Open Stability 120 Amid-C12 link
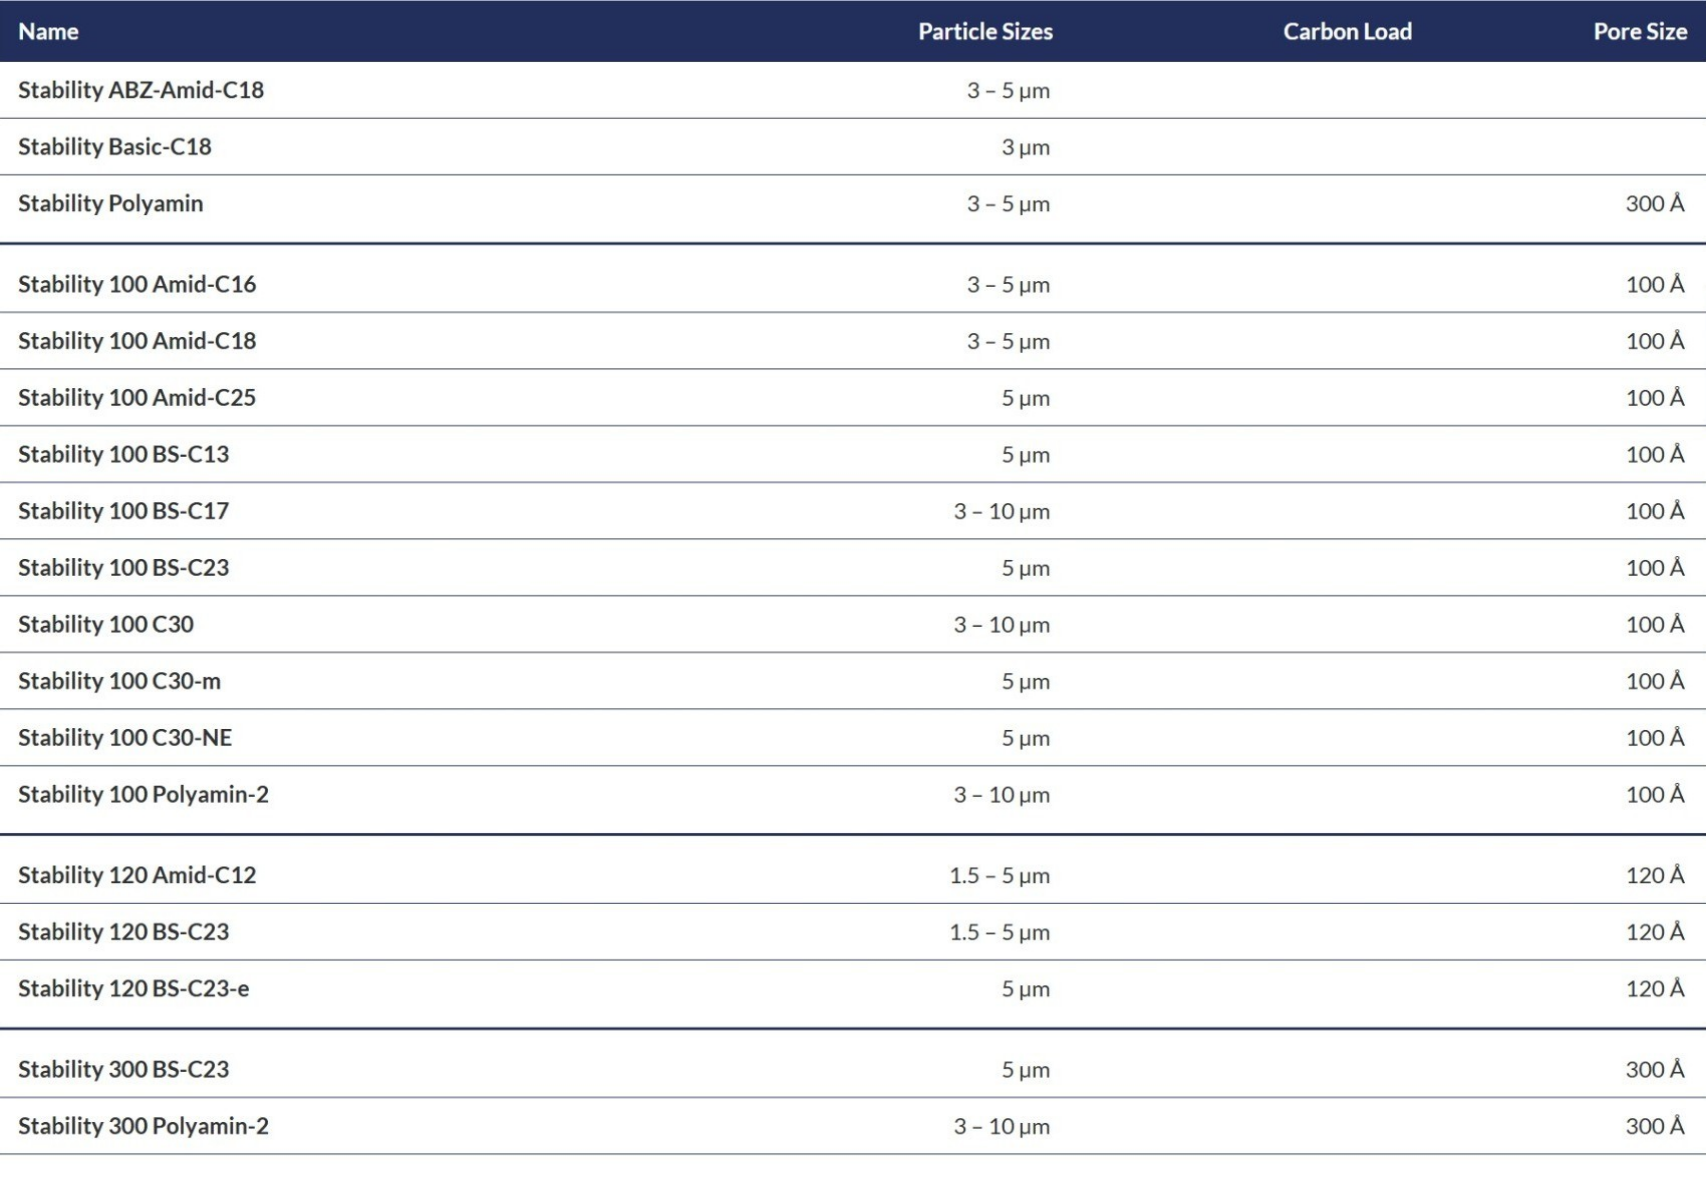The height and width of the screenshot is (1177, 1707). (x=137, y=875)
